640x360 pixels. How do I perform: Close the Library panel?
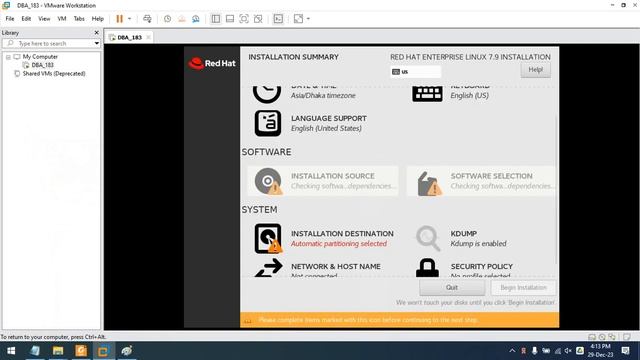pyautogui.click(x=96, y=33)
